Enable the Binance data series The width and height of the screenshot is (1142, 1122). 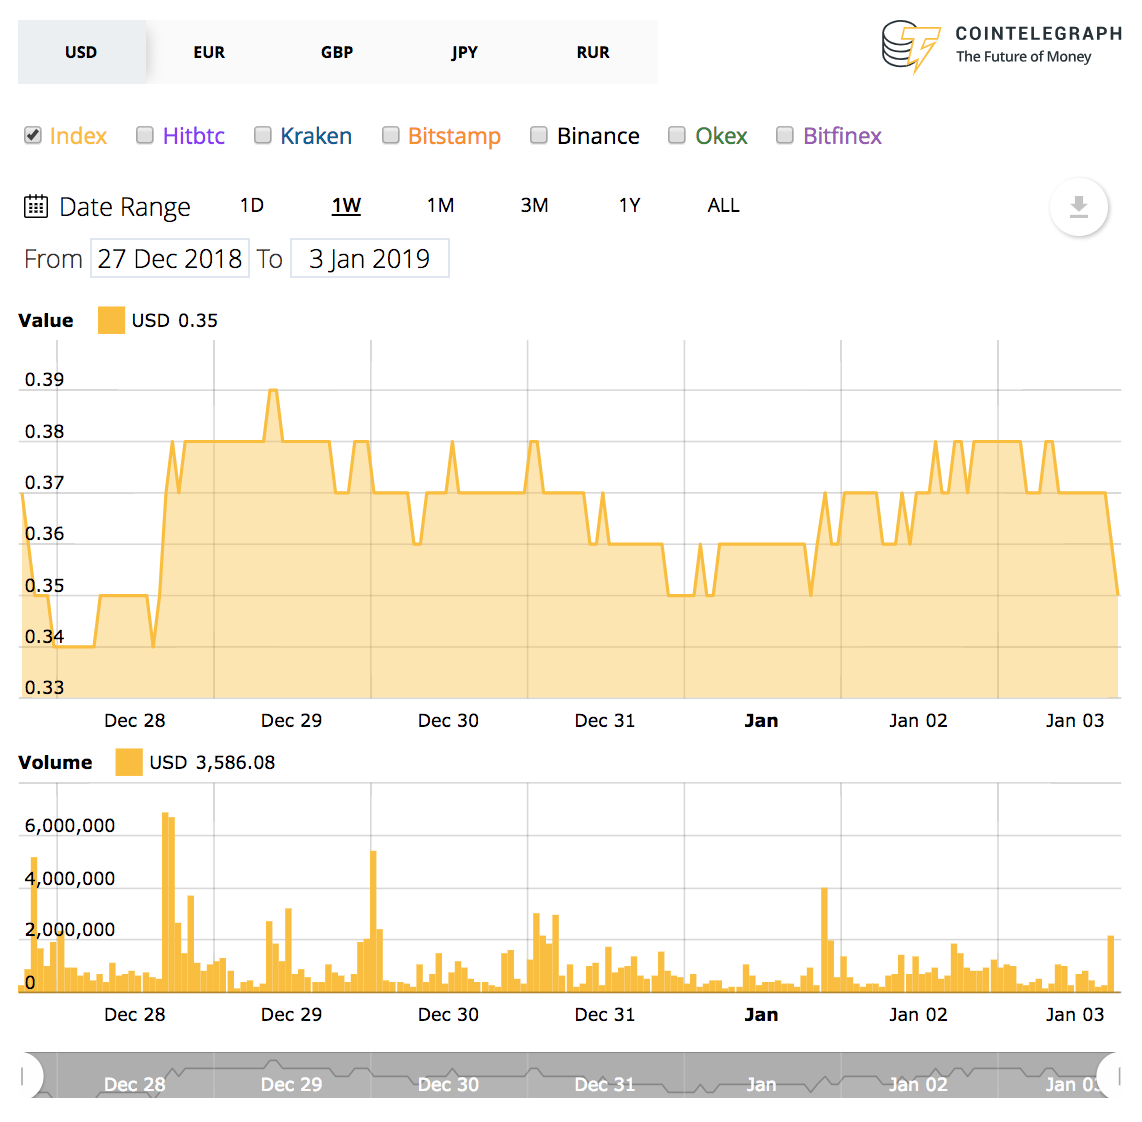[538, 135]
